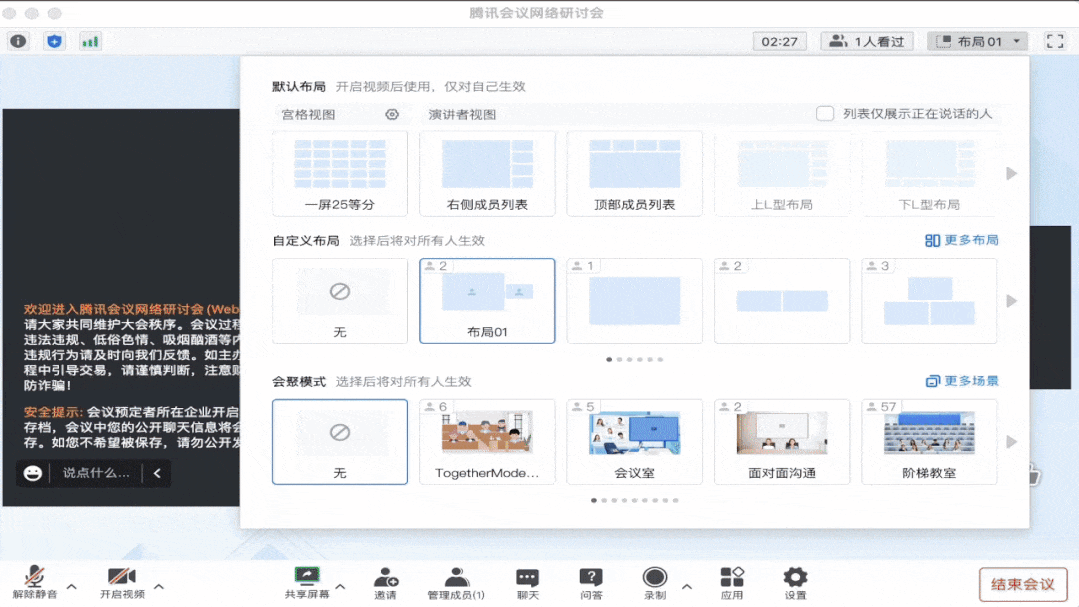Screen dimensions: 1079x607
Task: Expand video options arrow
Action: 159,586
